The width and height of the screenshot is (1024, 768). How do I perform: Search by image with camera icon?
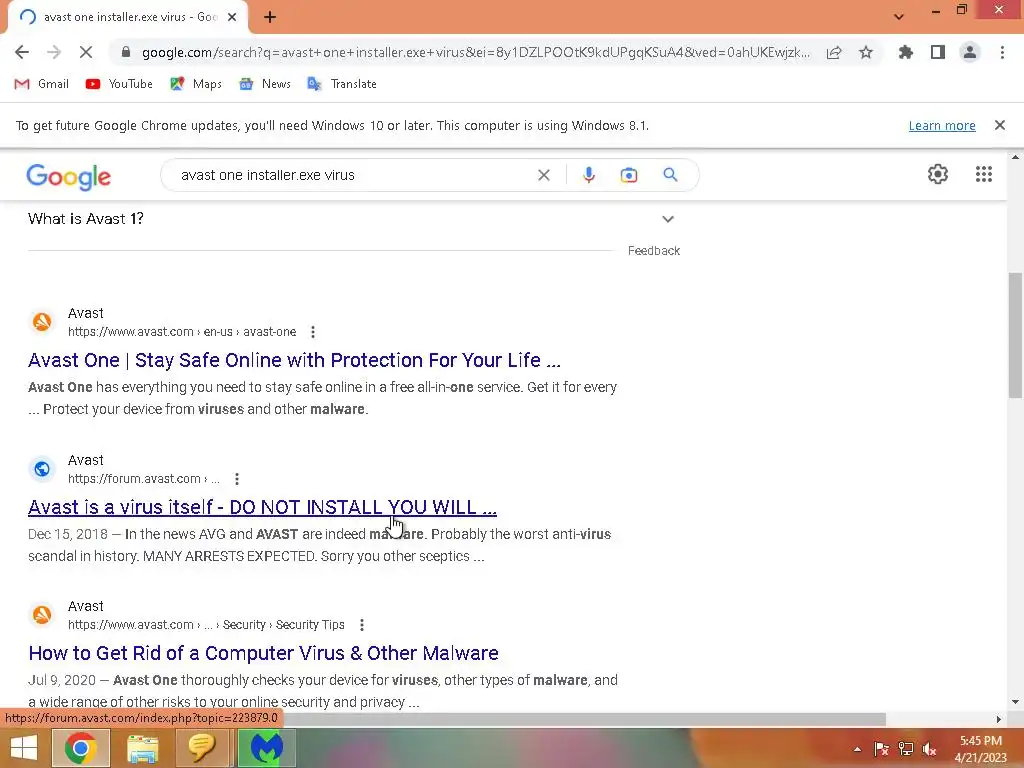click(628, 175)
